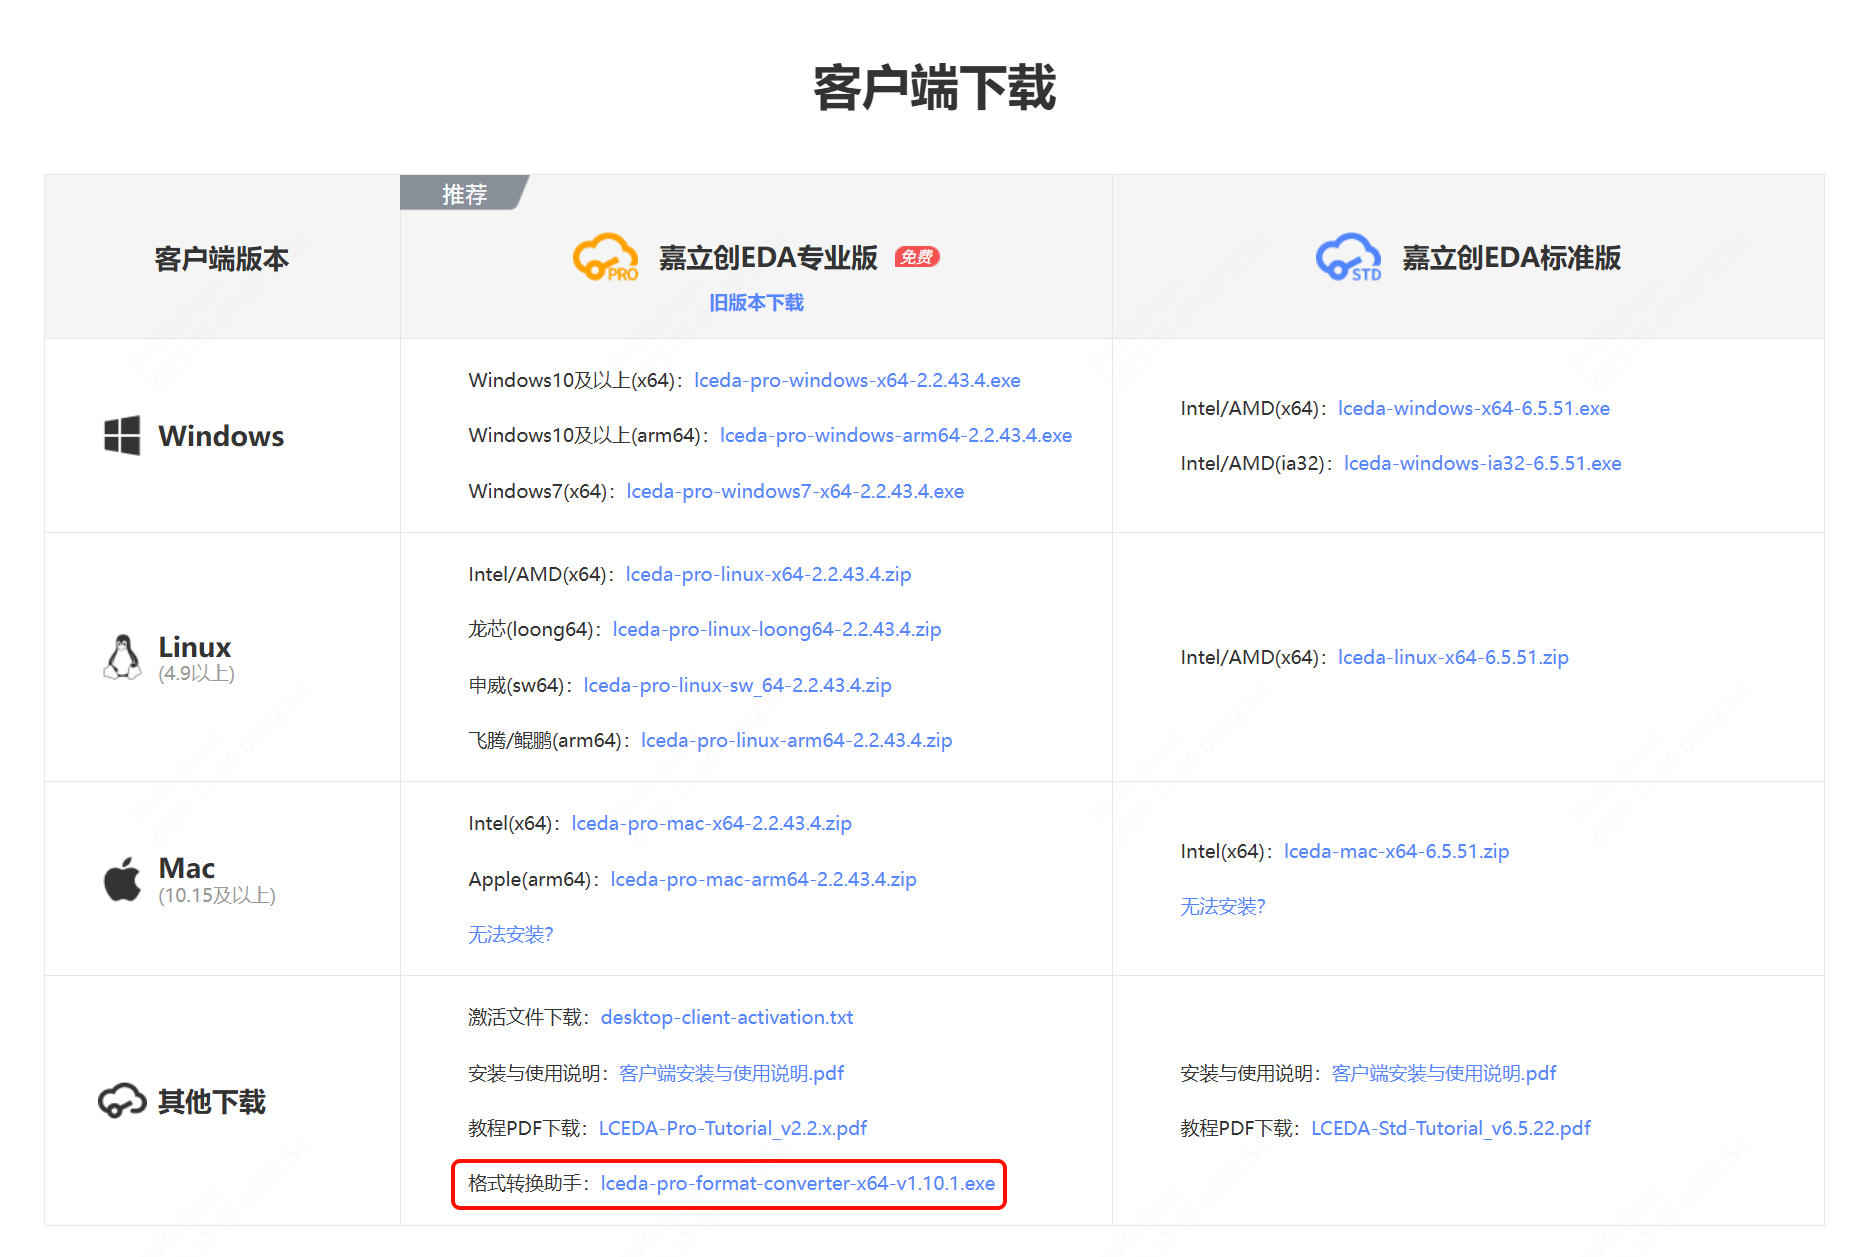Download desktop-client-activation.txt activation file
The image size is (1873, 1257).
[x=727, y=1017]
